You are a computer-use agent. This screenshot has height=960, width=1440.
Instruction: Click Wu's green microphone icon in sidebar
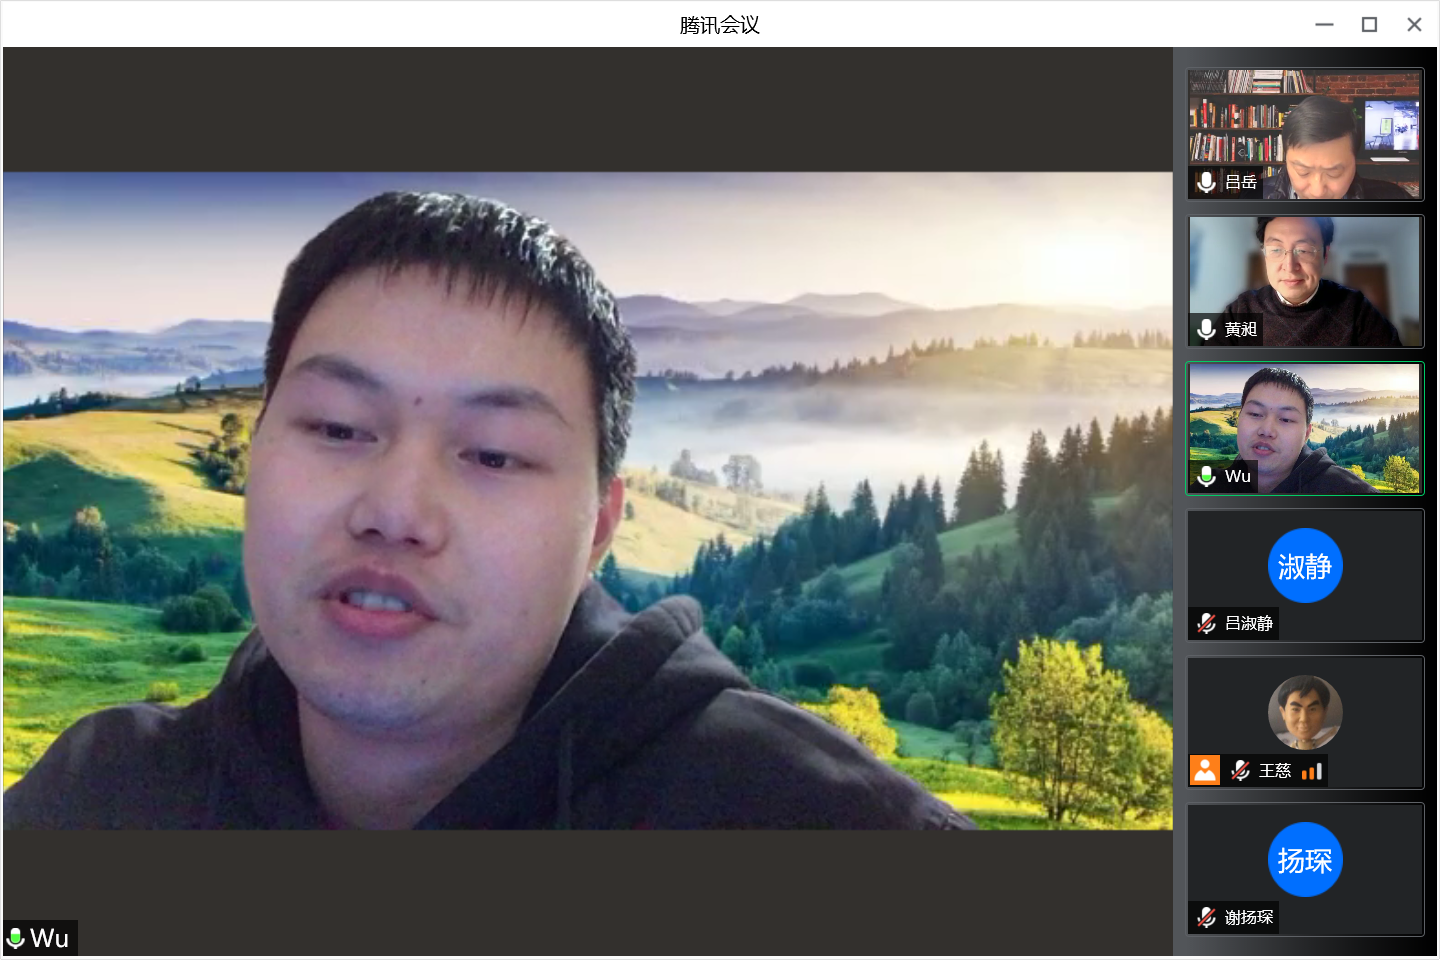pos(1206,476)
